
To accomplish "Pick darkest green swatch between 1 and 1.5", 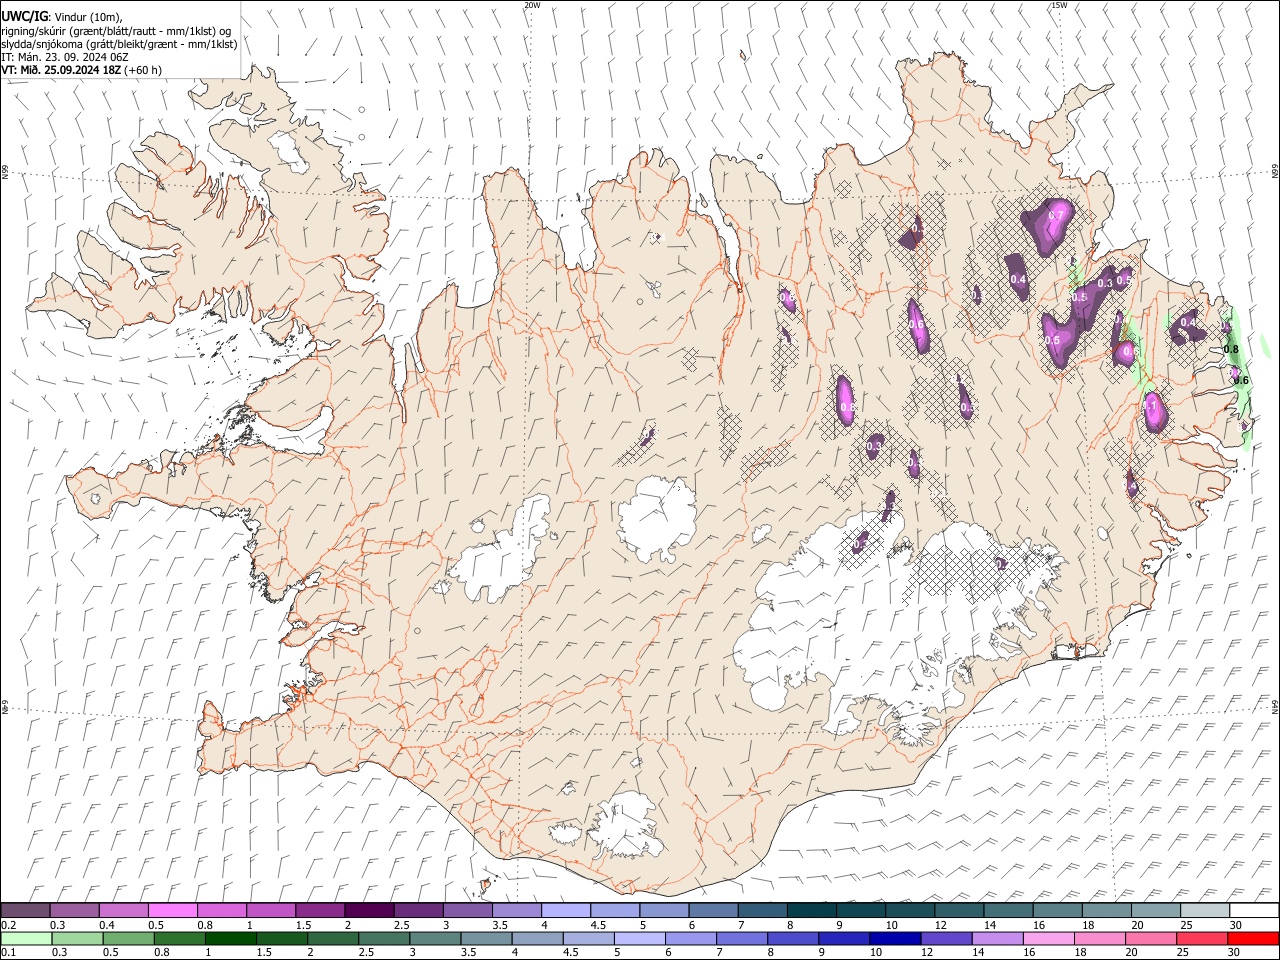I will coord(231,938).
